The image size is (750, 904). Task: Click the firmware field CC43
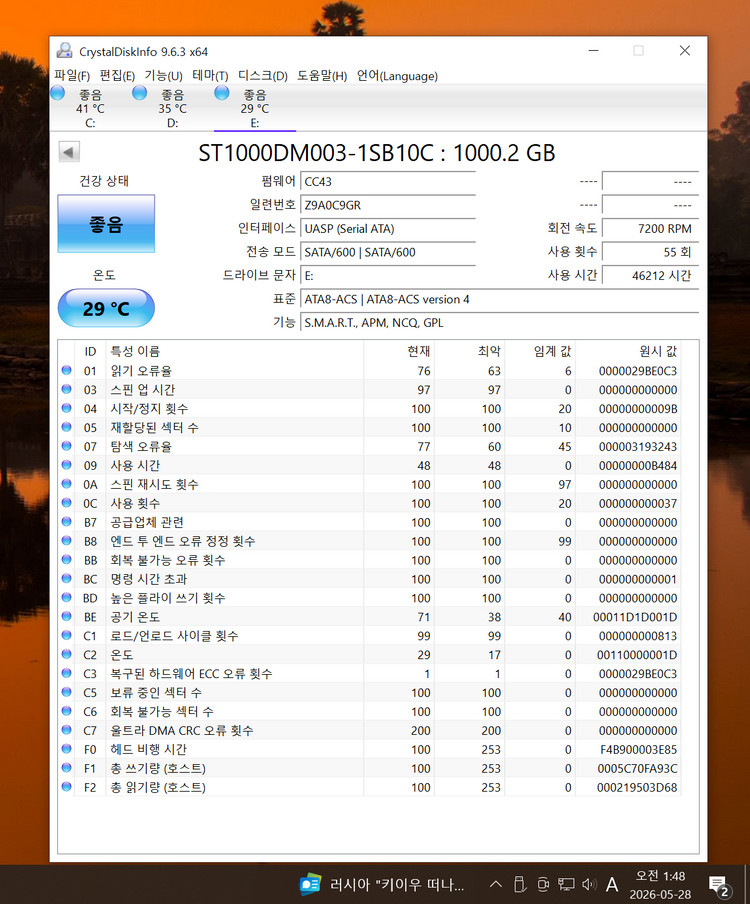coord(387,182)
